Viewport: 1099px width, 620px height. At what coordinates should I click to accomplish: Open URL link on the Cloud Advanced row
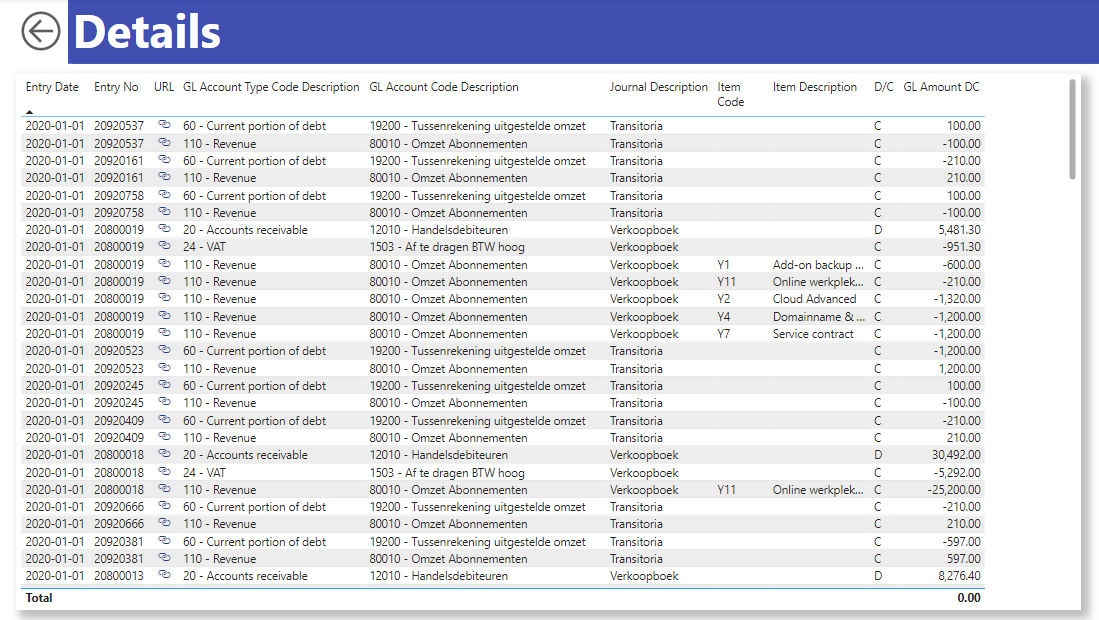tap(164, 298)
